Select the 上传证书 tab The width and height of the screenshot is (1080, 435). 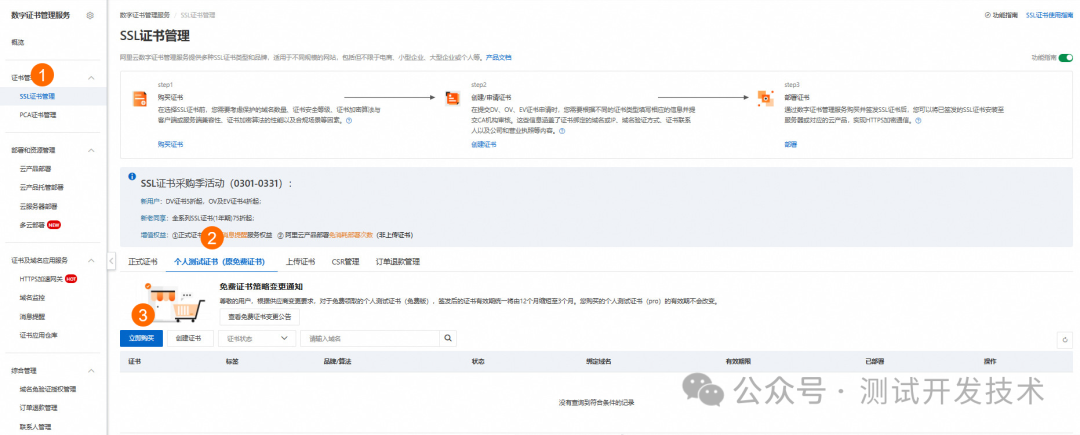point(300,262)
